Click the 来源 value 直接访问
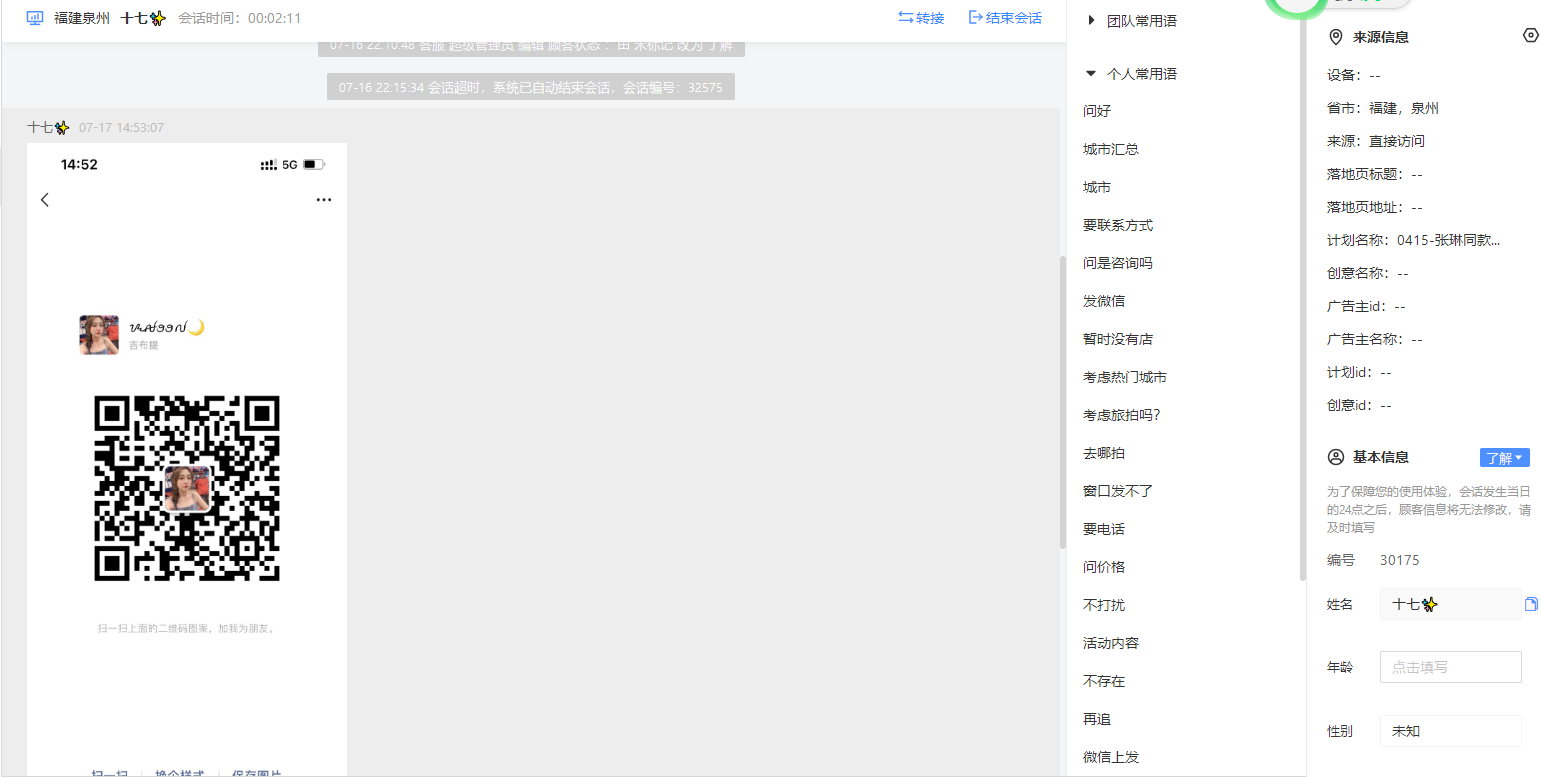 coord(1397,141)
